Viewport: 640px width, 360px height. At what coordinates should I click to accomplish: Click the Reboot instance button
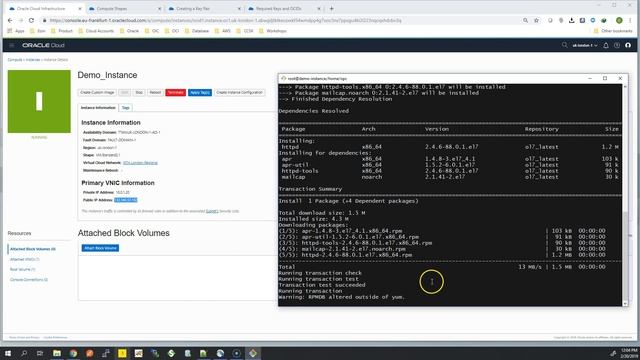pos(155,93)
